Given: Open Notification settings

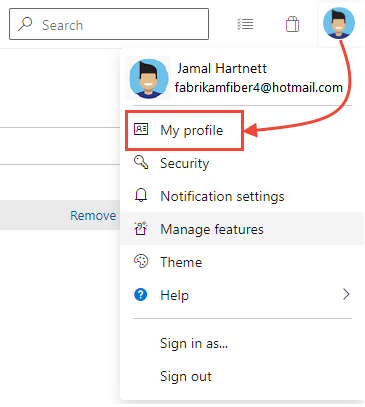Looking at the screenshot, I should pos(242,196).
